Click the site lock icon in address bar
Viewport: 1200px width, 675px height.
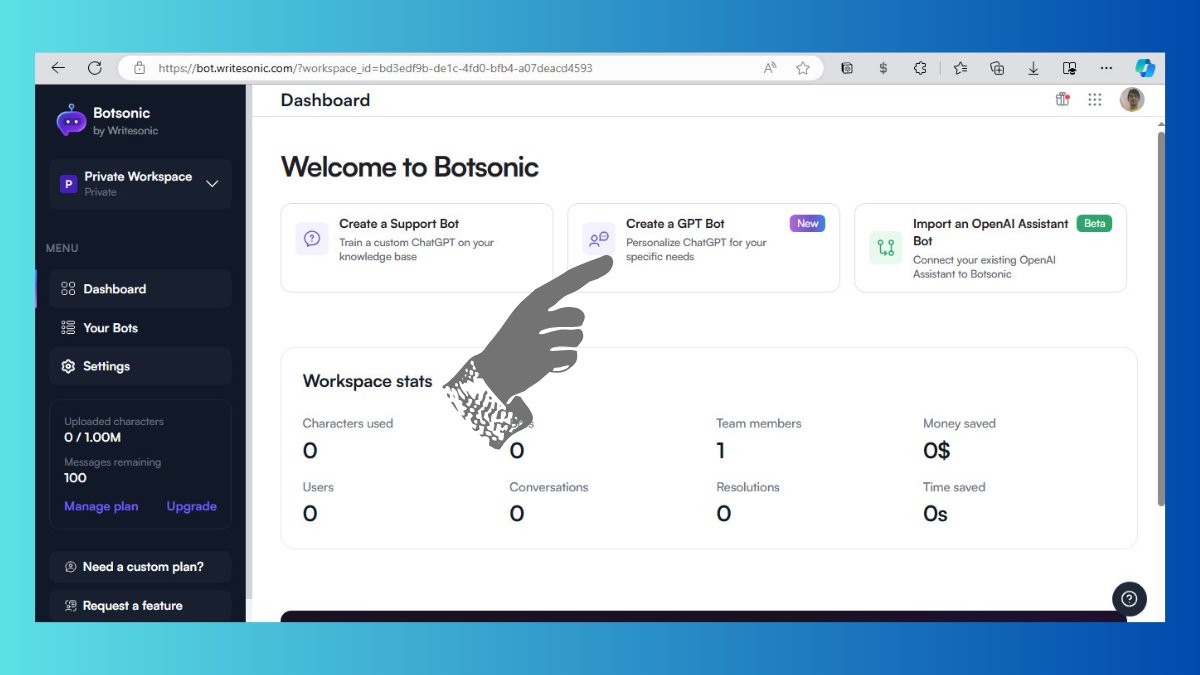[x=138, y=68]
